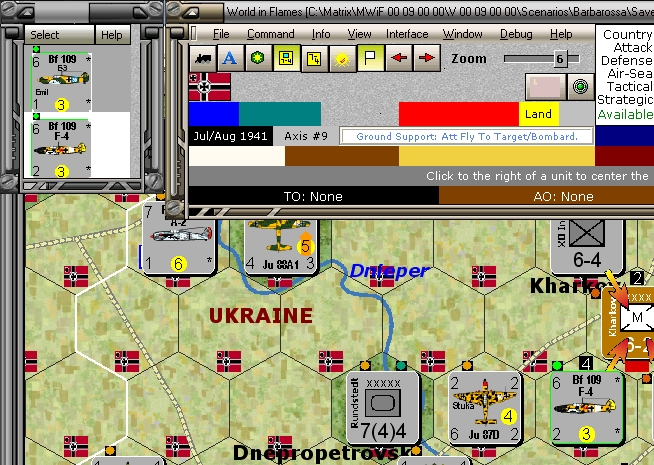Screen dimensions: 654x465
Task: Click the green concentric circle target button
Action: 580,87
